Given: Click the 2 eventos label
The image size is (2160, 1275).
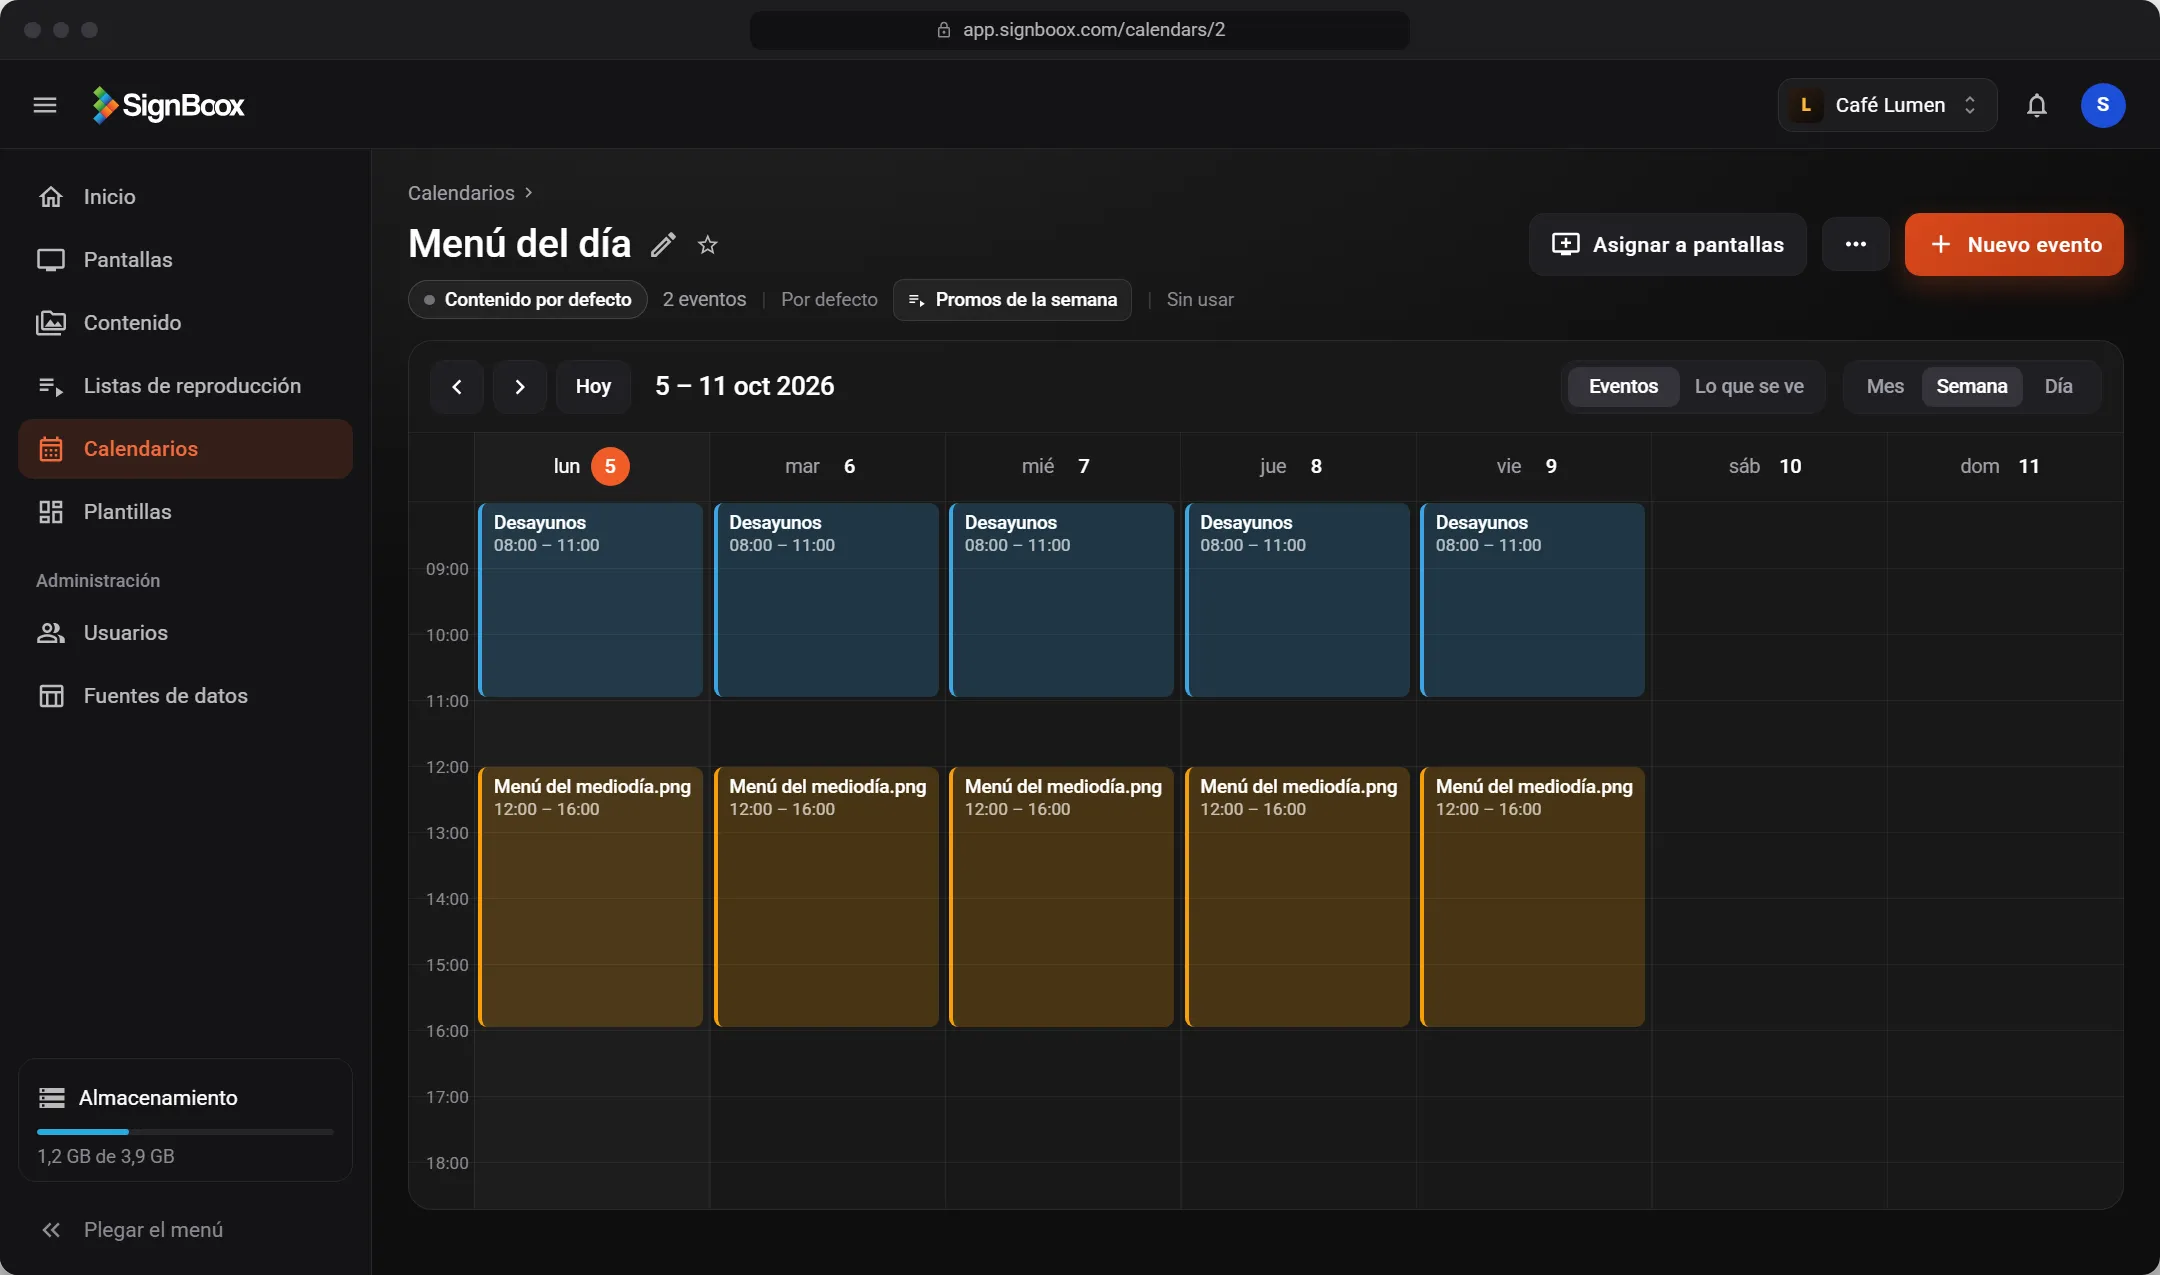Looking at the screenshot, I should [704, 300].
